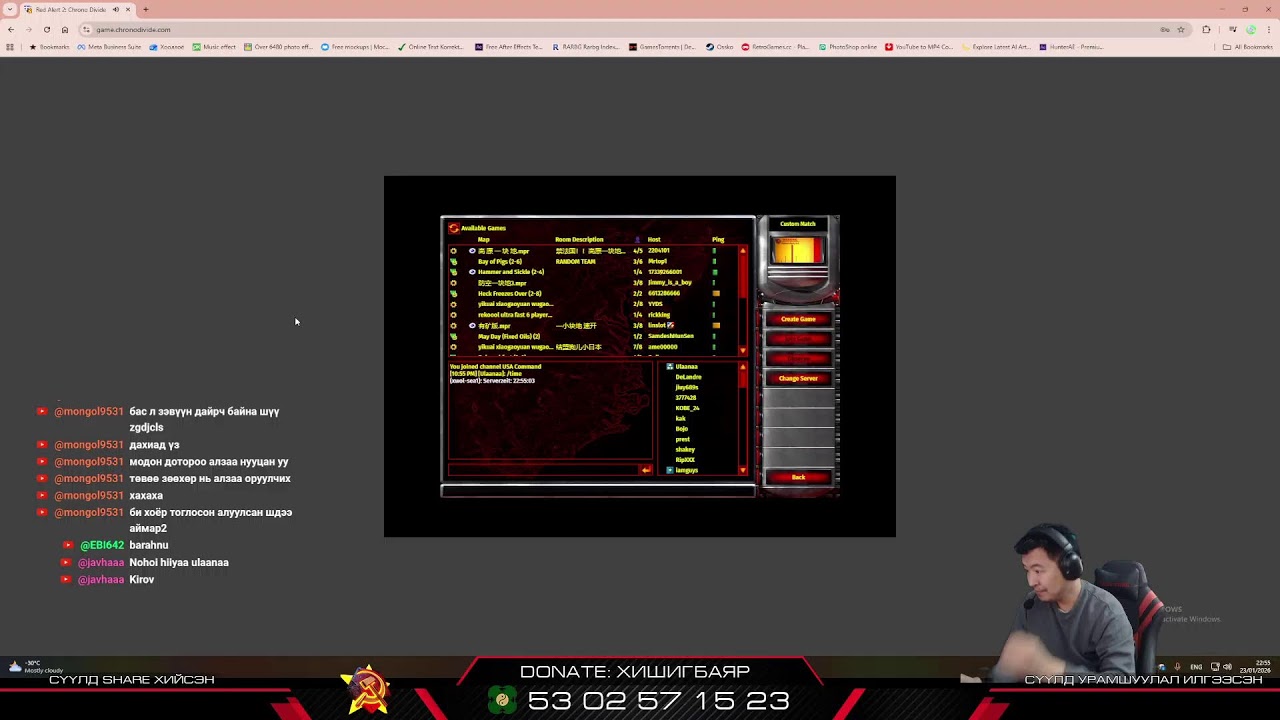
Task: Open the apps grid icon in bookmarks bar
Action: [x=10, y=47]
